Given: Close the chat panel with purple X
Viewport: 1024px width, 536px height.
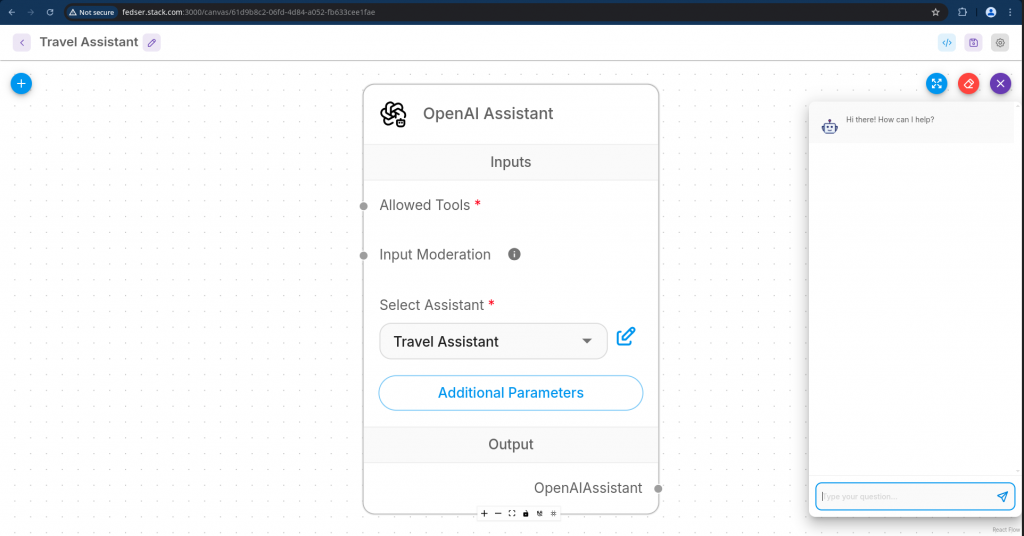Looking at the screenshot, I should pos(1000,84).
